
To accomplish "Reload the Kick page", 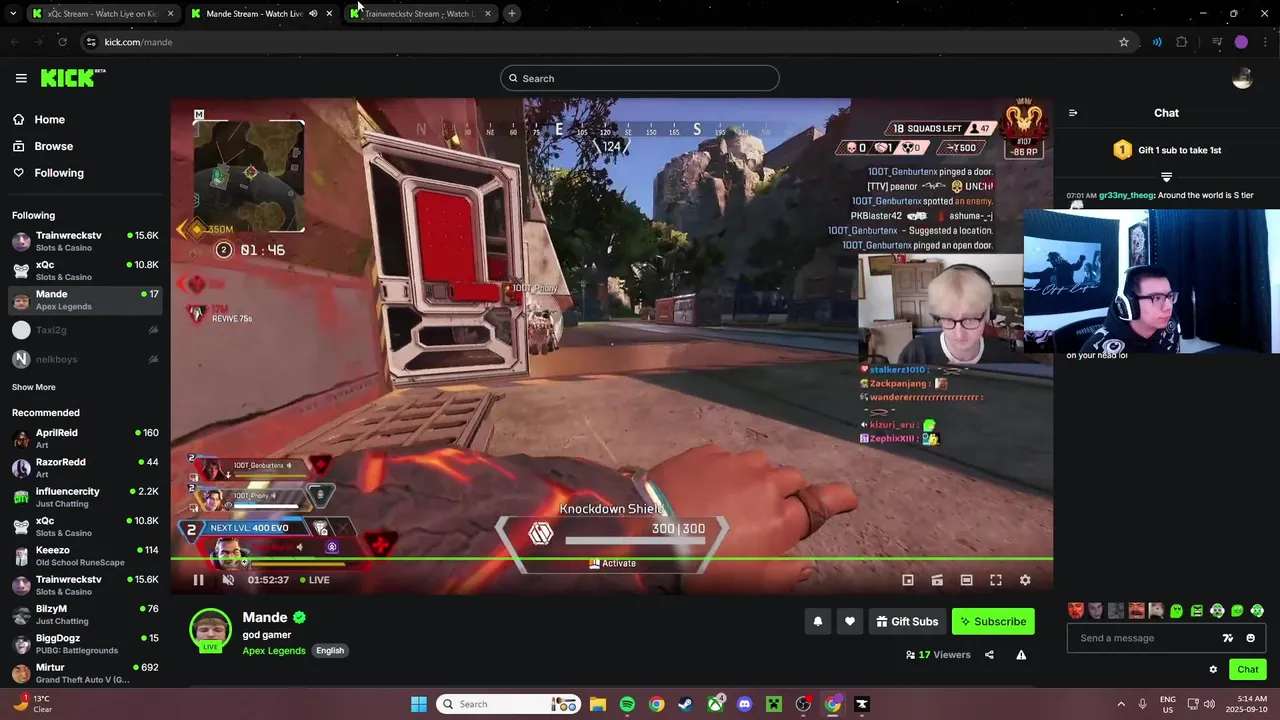I will coord(62,42).
